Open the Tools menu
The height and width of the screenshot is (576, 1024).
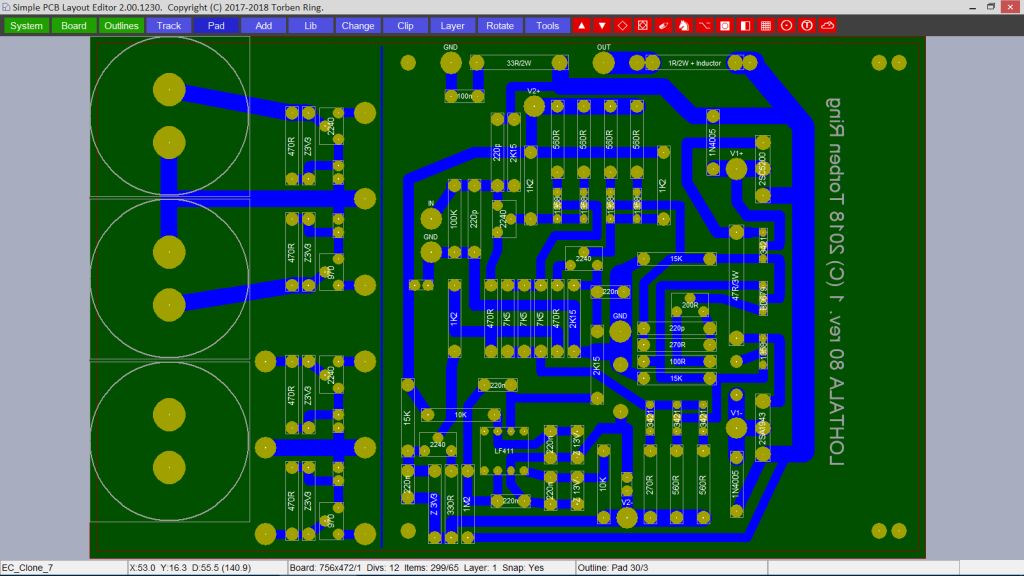(x=547, y=25)
